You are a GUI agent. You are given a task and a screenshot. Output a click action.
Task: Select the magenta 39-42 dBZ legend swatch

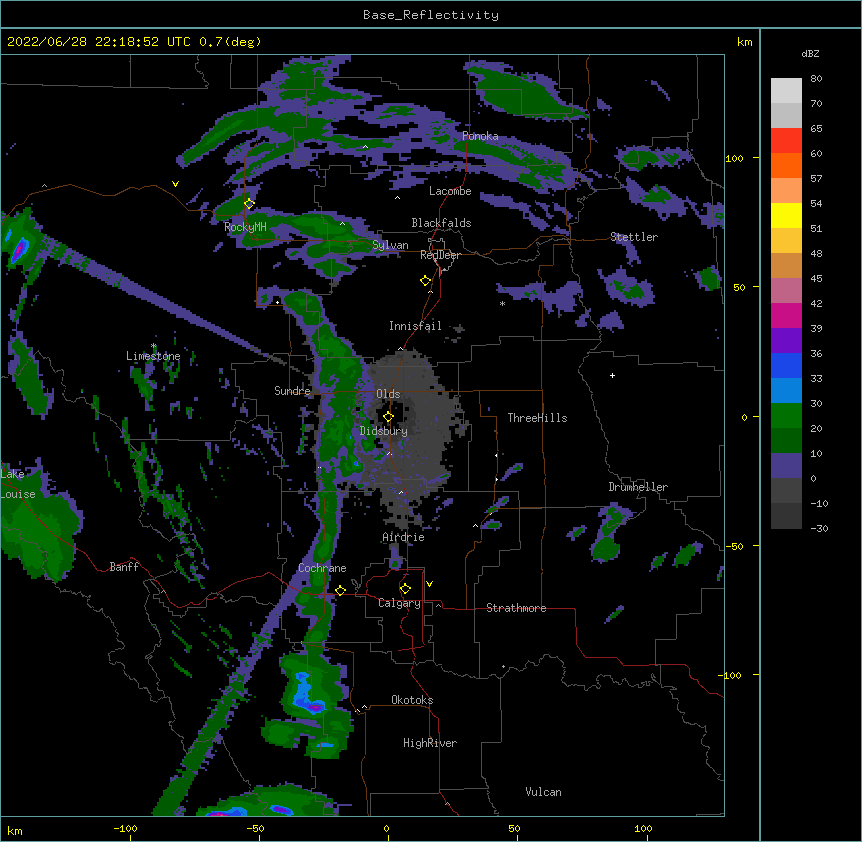click(x=786, y=315)
